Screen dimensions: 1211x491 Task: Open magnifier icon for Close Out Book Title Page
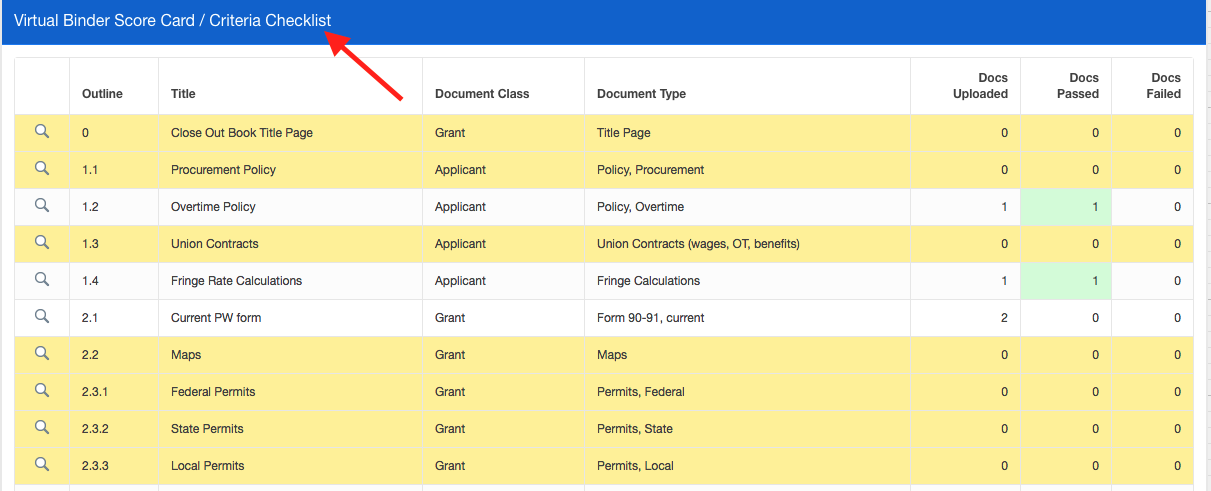point(42,131)
